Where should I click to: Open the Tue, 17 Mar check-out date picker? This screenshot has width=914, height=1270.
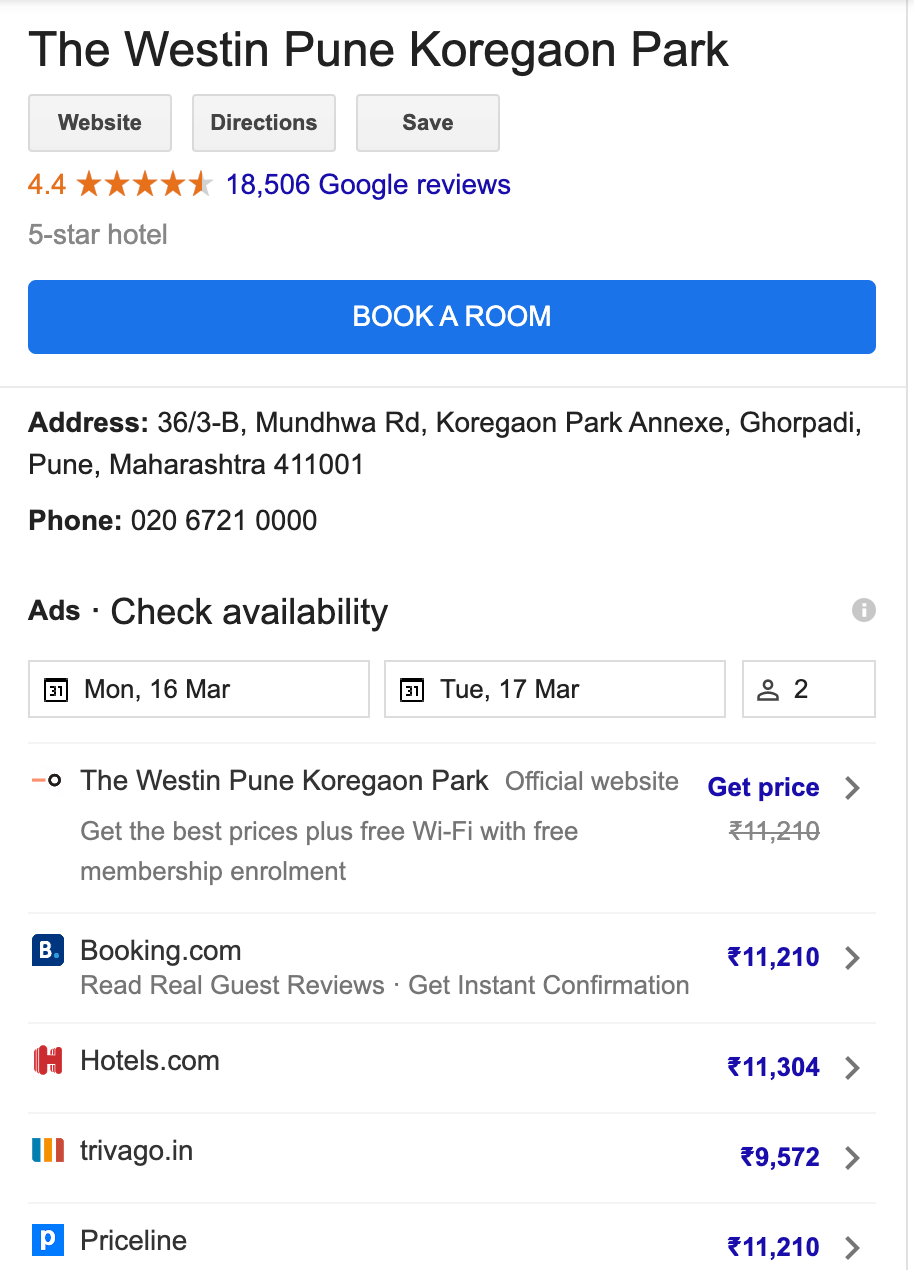(x=555, y=689)
